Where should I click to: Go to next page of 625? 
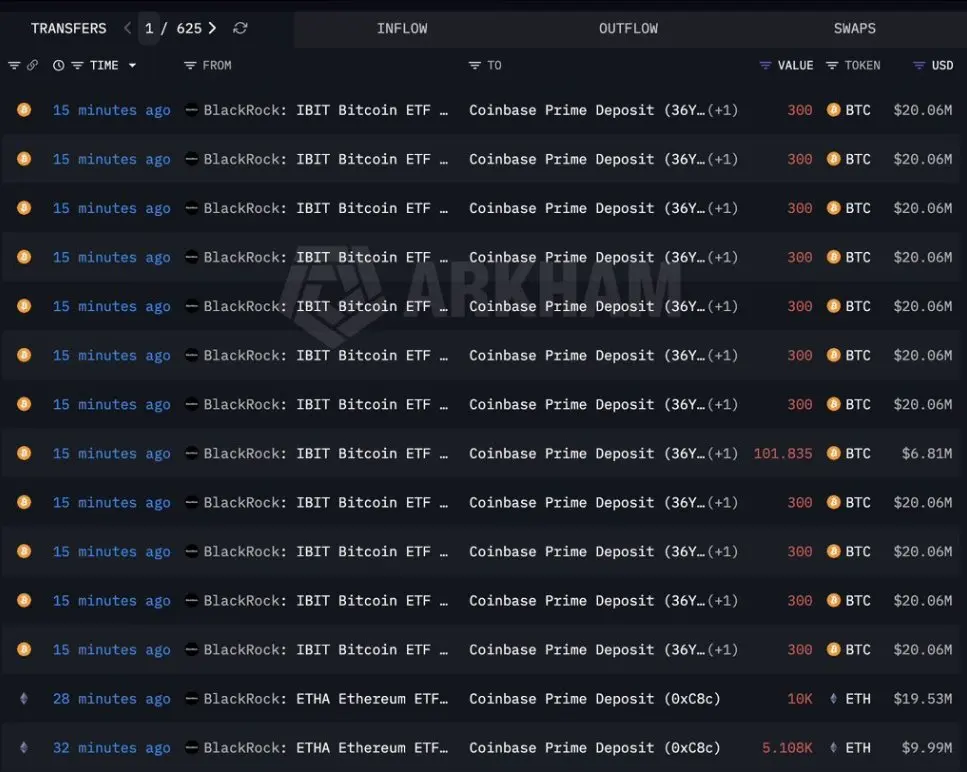point(213,28)
